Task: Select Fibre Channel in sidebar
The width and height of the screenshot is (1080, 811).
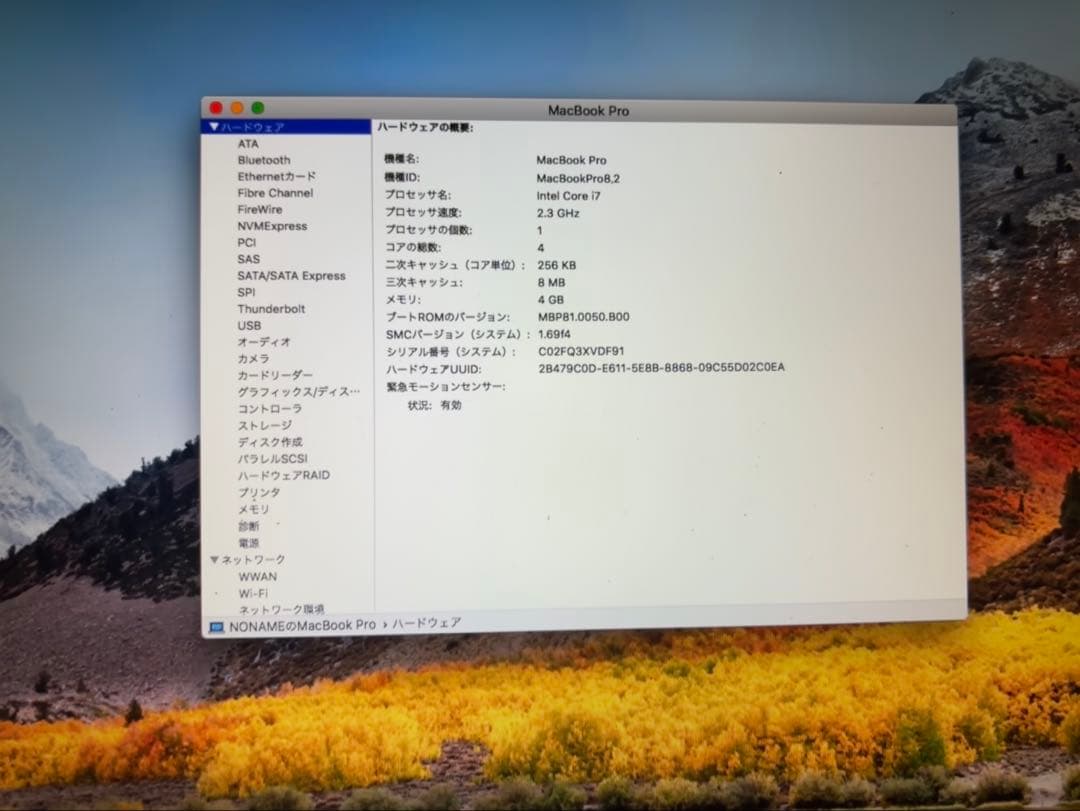Action: pyautogui.click(x=275, y=193)
